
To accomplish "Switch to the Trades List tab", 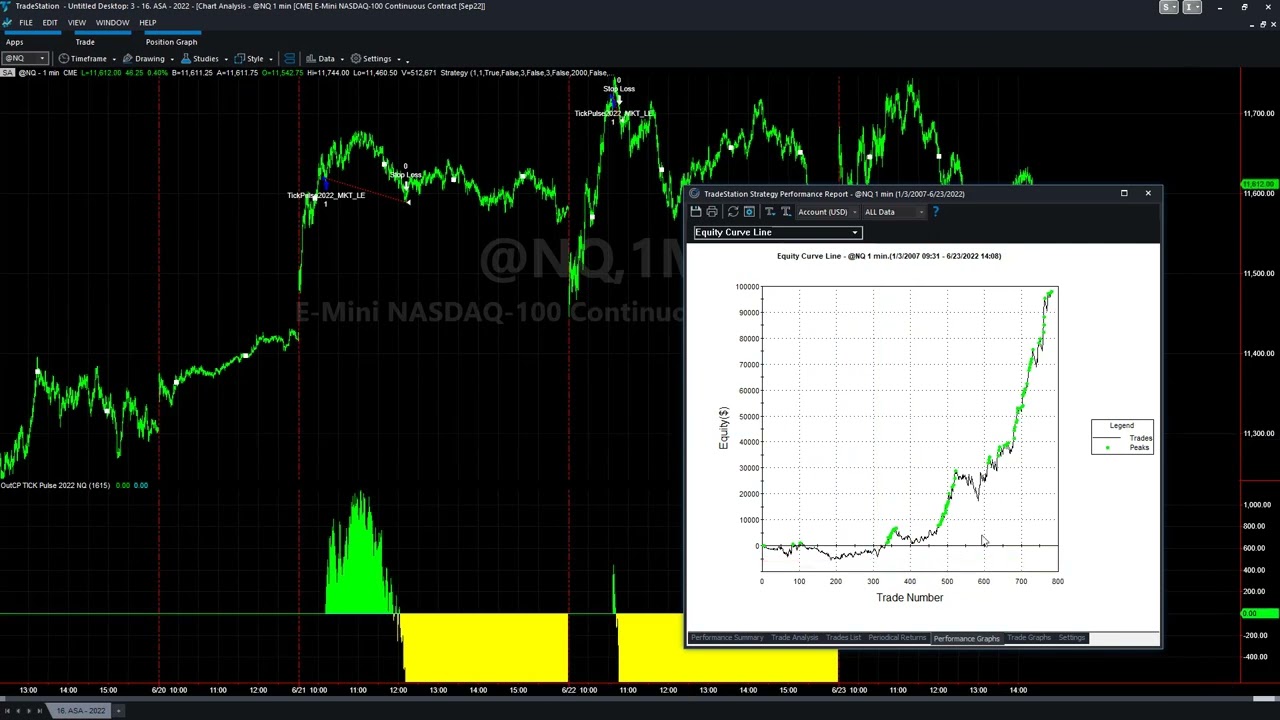I will click(x=843, y=638).
